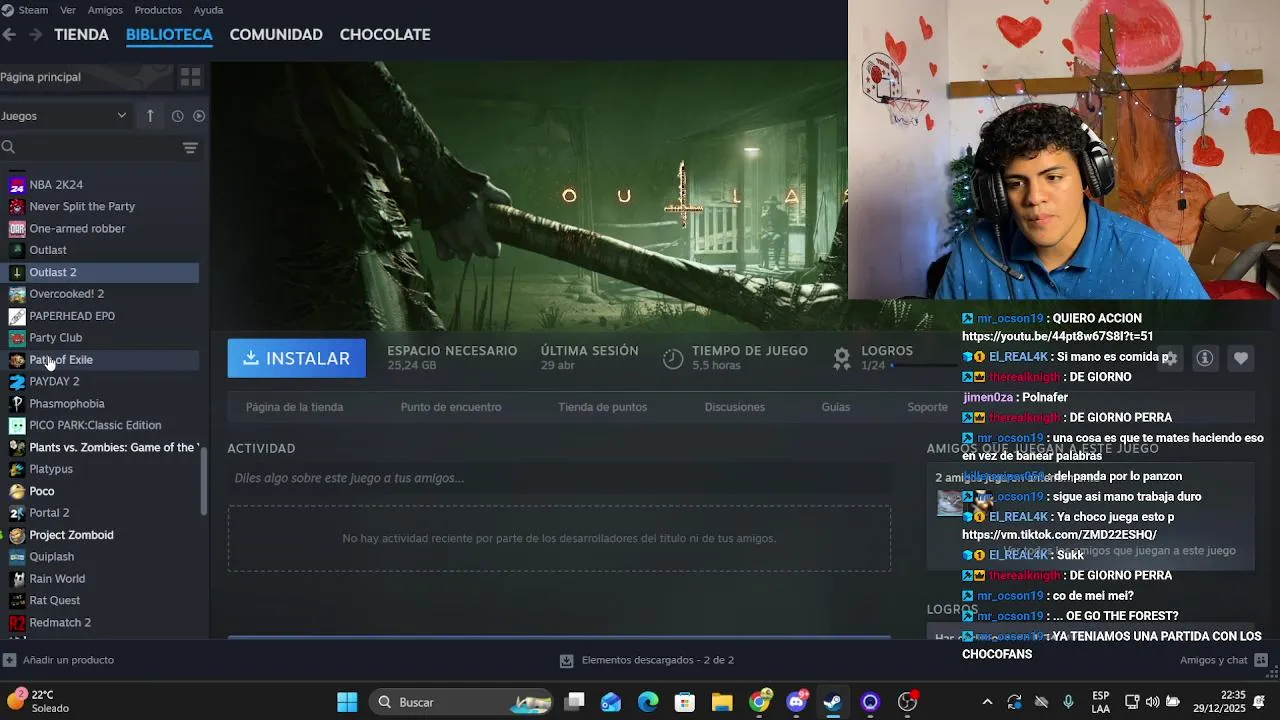Open the COMUNIDAD tab
1280x720 pixels.
click(276, 34)
